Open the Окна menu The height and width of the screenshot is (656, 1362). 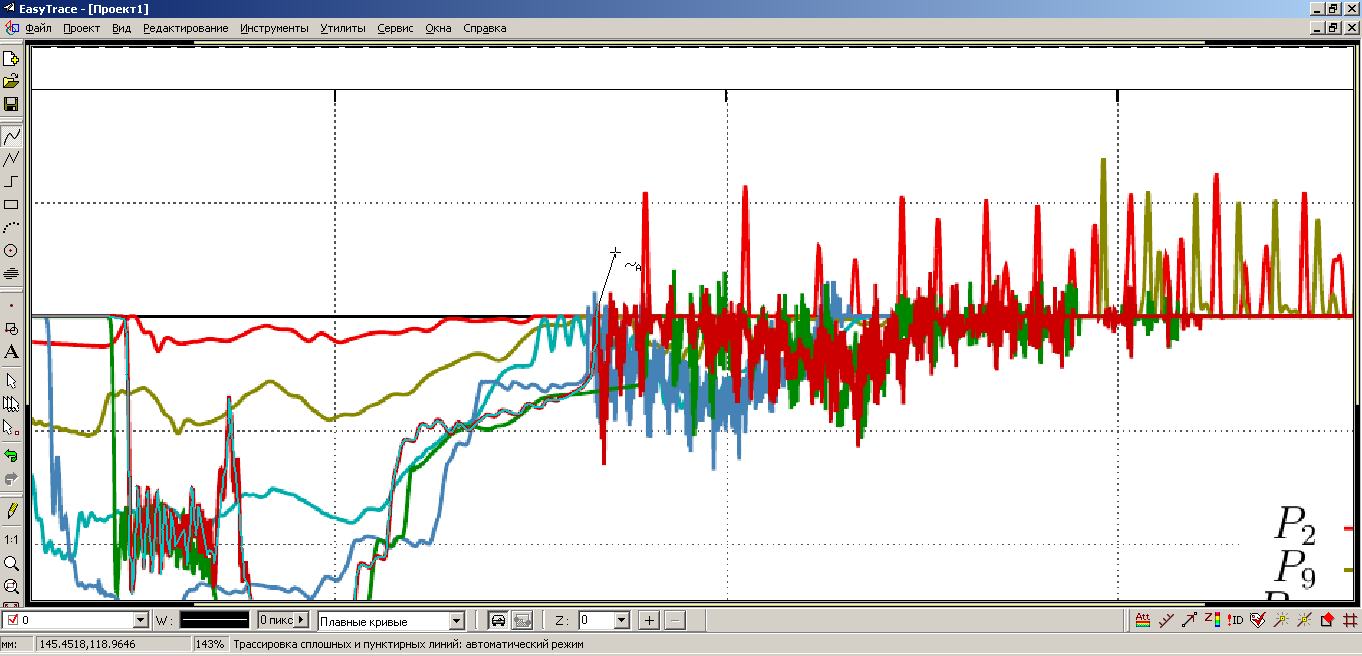point(438,28)
